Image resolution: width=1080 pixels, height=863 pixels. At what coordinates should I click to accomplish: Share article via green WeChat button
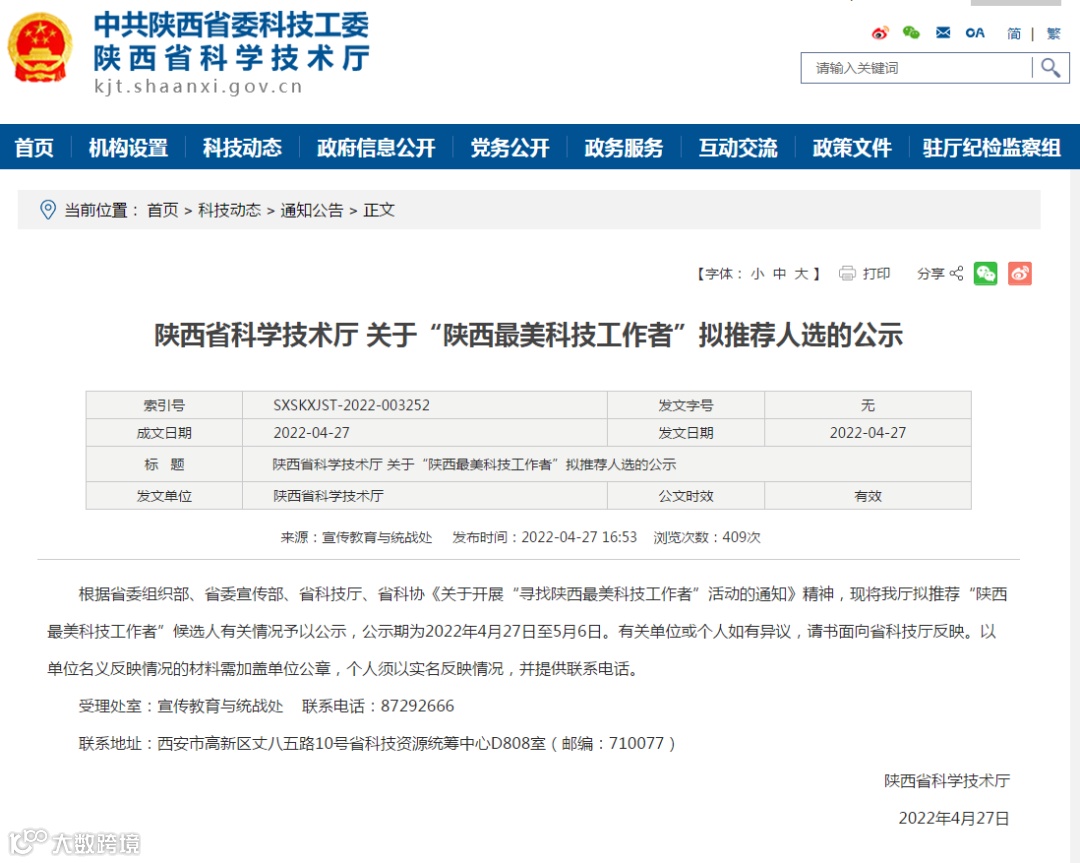[x=986, y=273]
